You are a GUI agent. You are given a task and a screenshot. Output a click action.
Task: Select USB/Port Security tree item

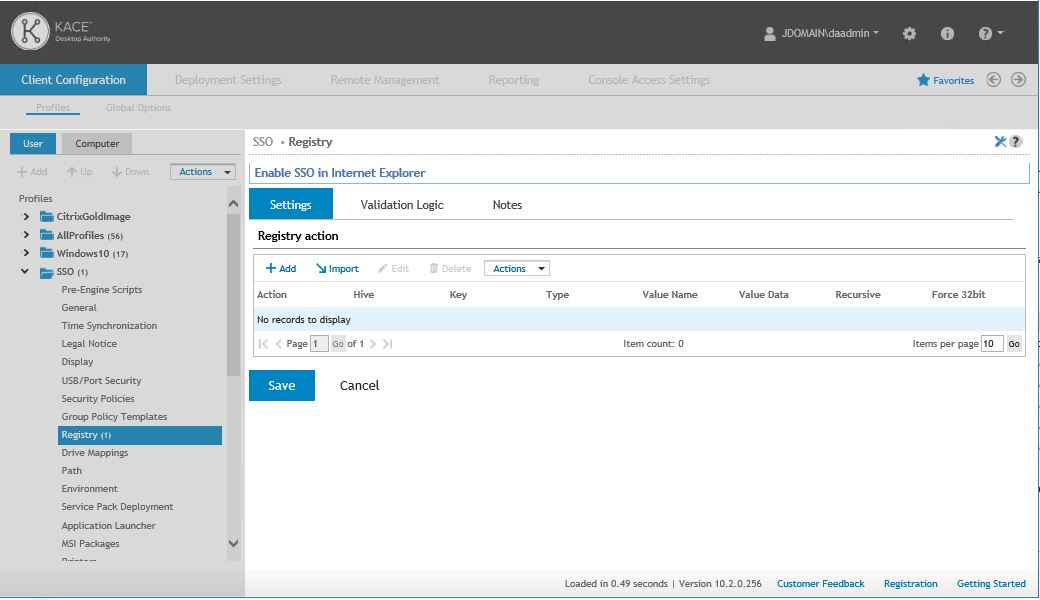pos(101,381)
